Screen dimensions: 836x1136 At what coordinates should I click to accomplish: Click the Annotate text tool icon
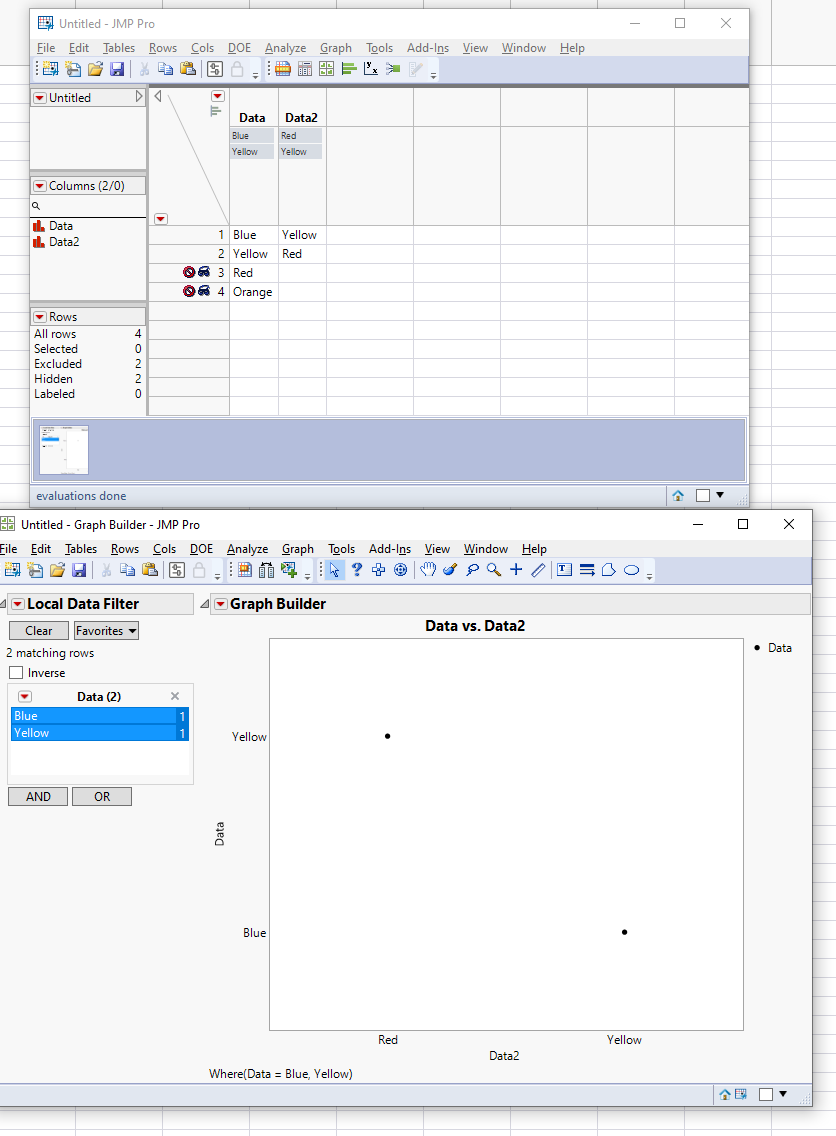click(564, 570)
